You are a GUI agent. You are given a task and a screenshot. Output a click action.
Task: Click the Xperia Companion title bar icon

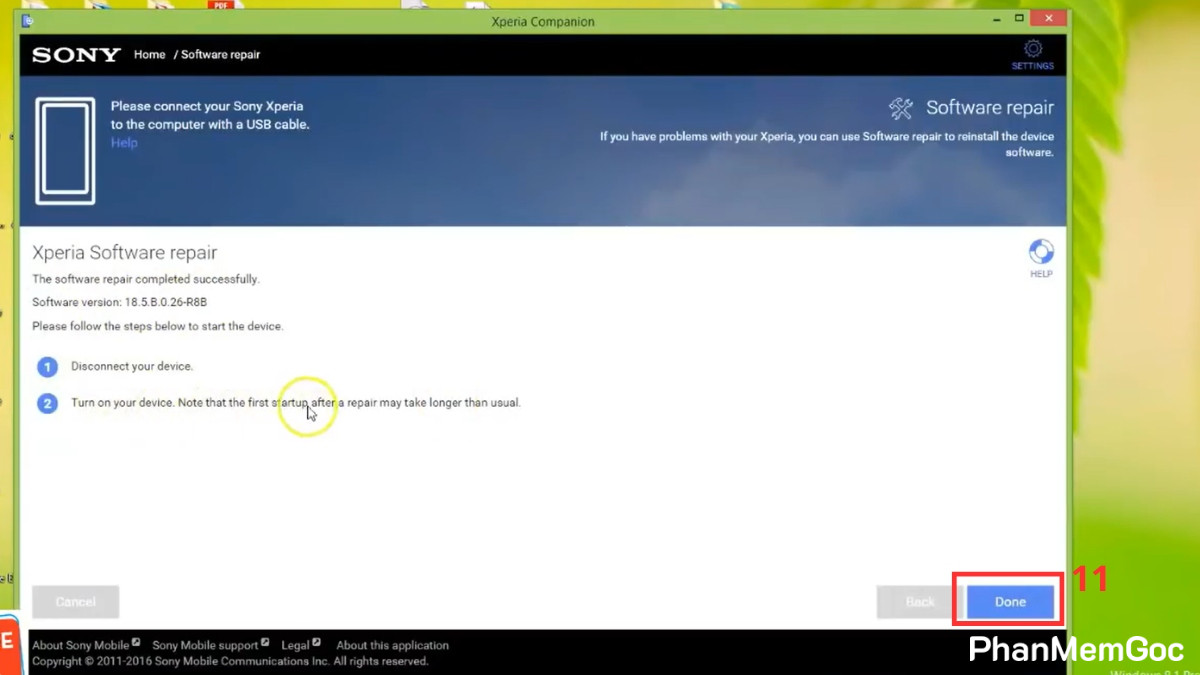[28, 21]
